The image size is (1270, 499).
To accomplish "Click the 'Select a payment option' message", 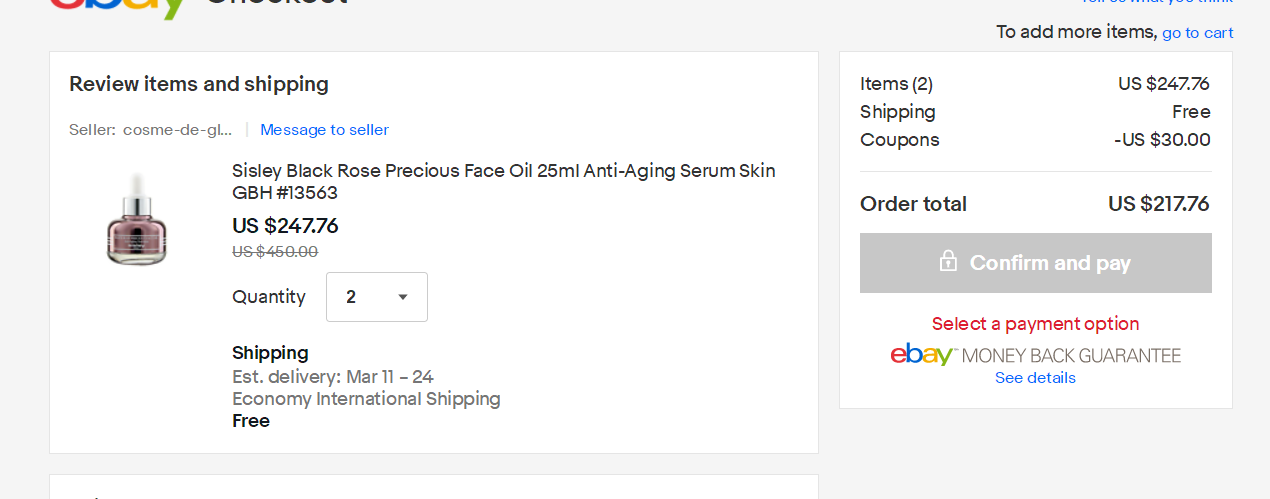I will 1035,324.
